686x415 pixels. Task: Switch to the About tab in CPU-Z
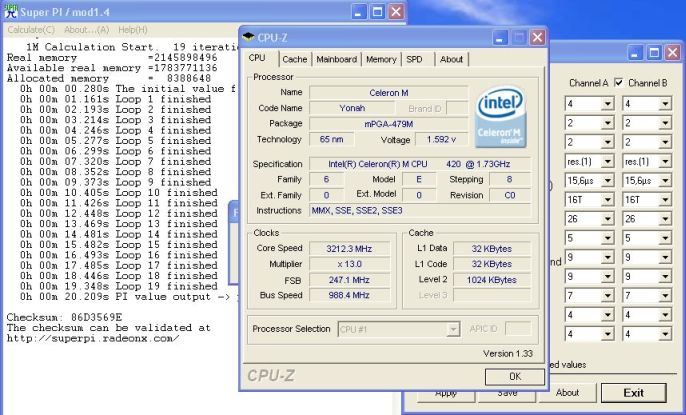point(451,59)
